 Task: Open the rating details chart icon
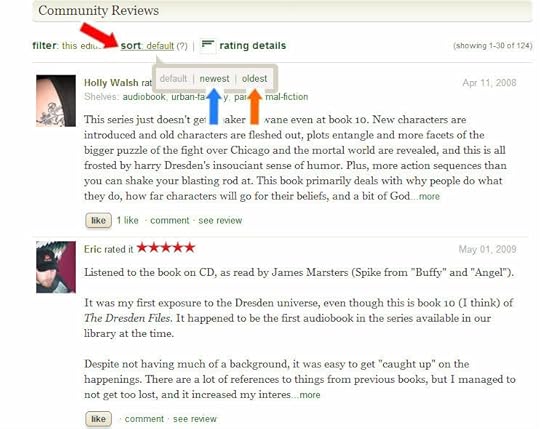click(x=208, y=45)
